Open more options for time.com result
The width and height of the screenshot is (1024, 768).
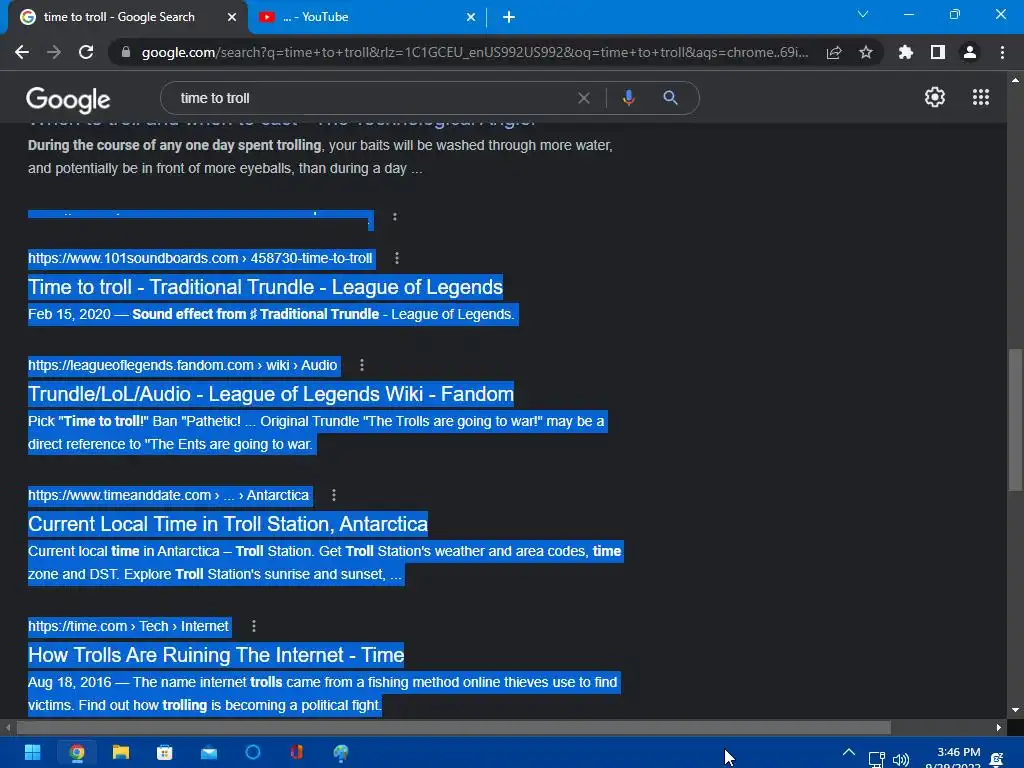coord(254,626)
